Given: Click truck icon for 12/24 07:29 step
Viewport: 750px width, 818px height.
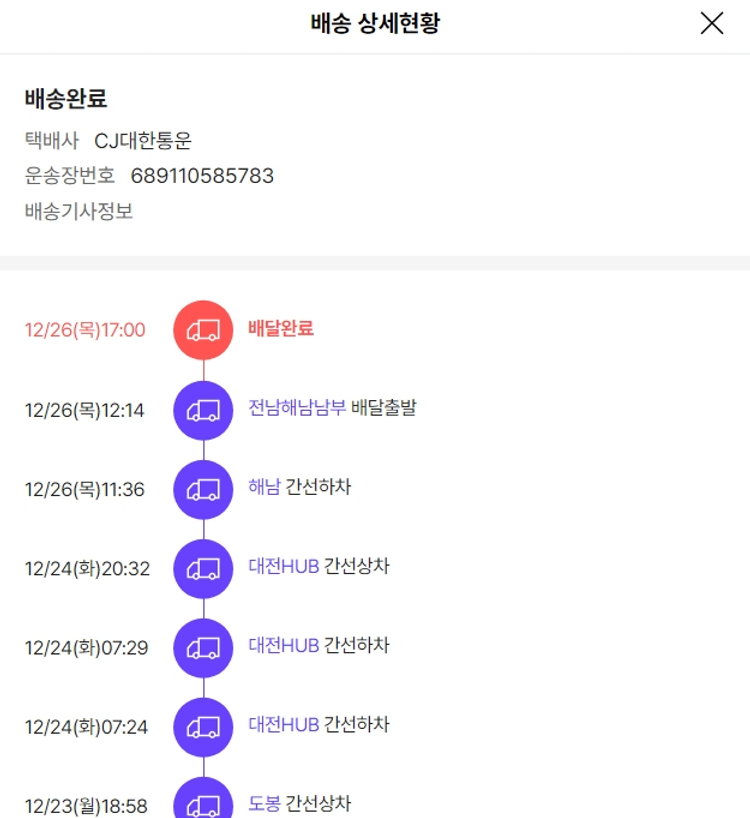Looking at the screenshot, I should coord(203,647).
